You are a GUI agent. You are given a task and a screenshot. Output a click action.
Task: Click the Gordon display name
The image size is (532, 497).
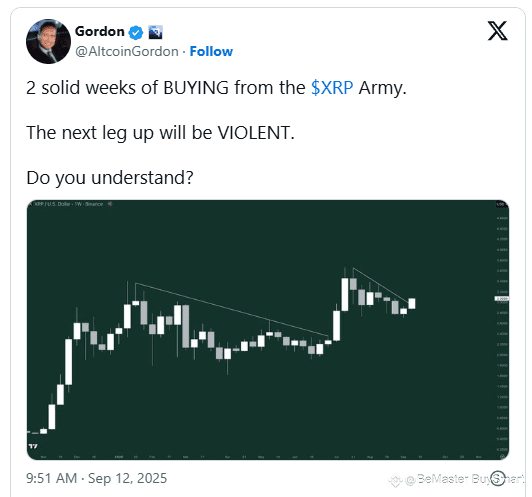(x=100, y=32)
